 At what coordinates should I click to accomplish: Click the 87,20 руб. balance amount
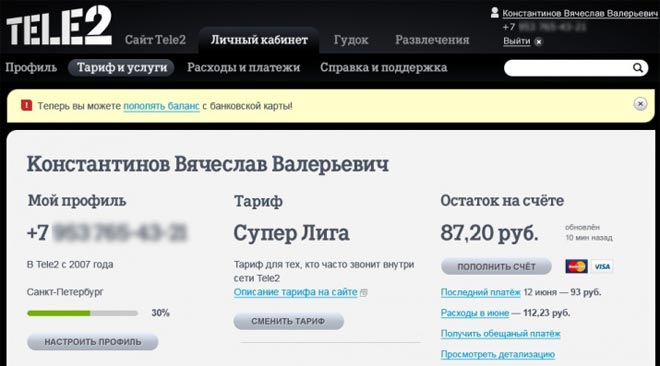click(x=489, y=233)
